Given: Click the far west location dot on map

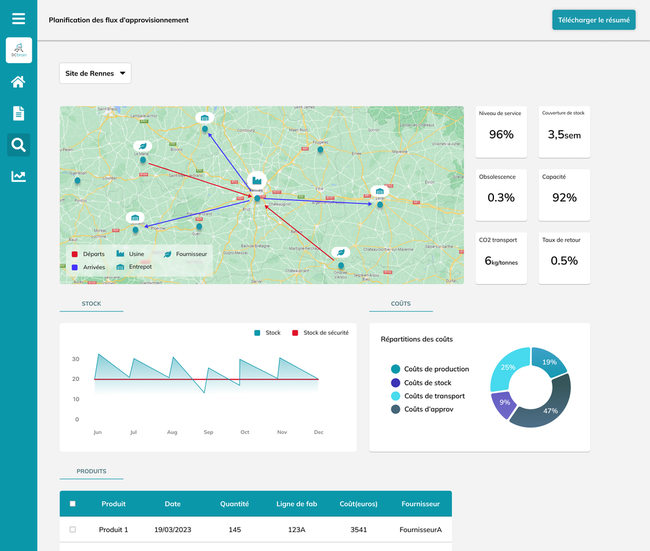Looking at the screenshot, I should point(77,180).
